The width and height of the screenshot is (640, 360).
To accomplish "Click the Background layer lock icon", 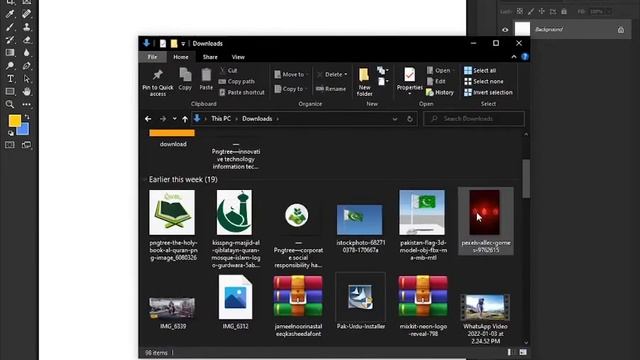I will (621, 30).
